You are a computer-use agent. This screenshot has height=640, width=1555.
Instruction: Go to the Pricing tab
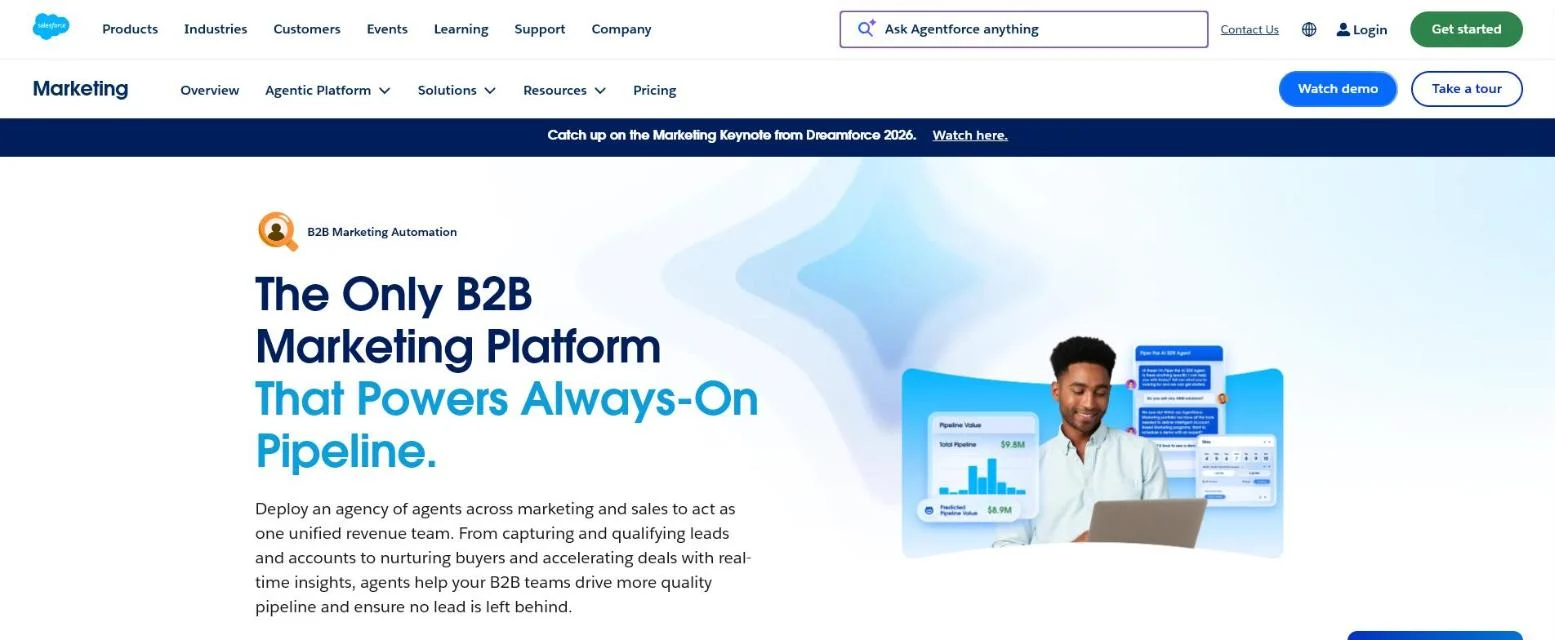click(655, 90)
